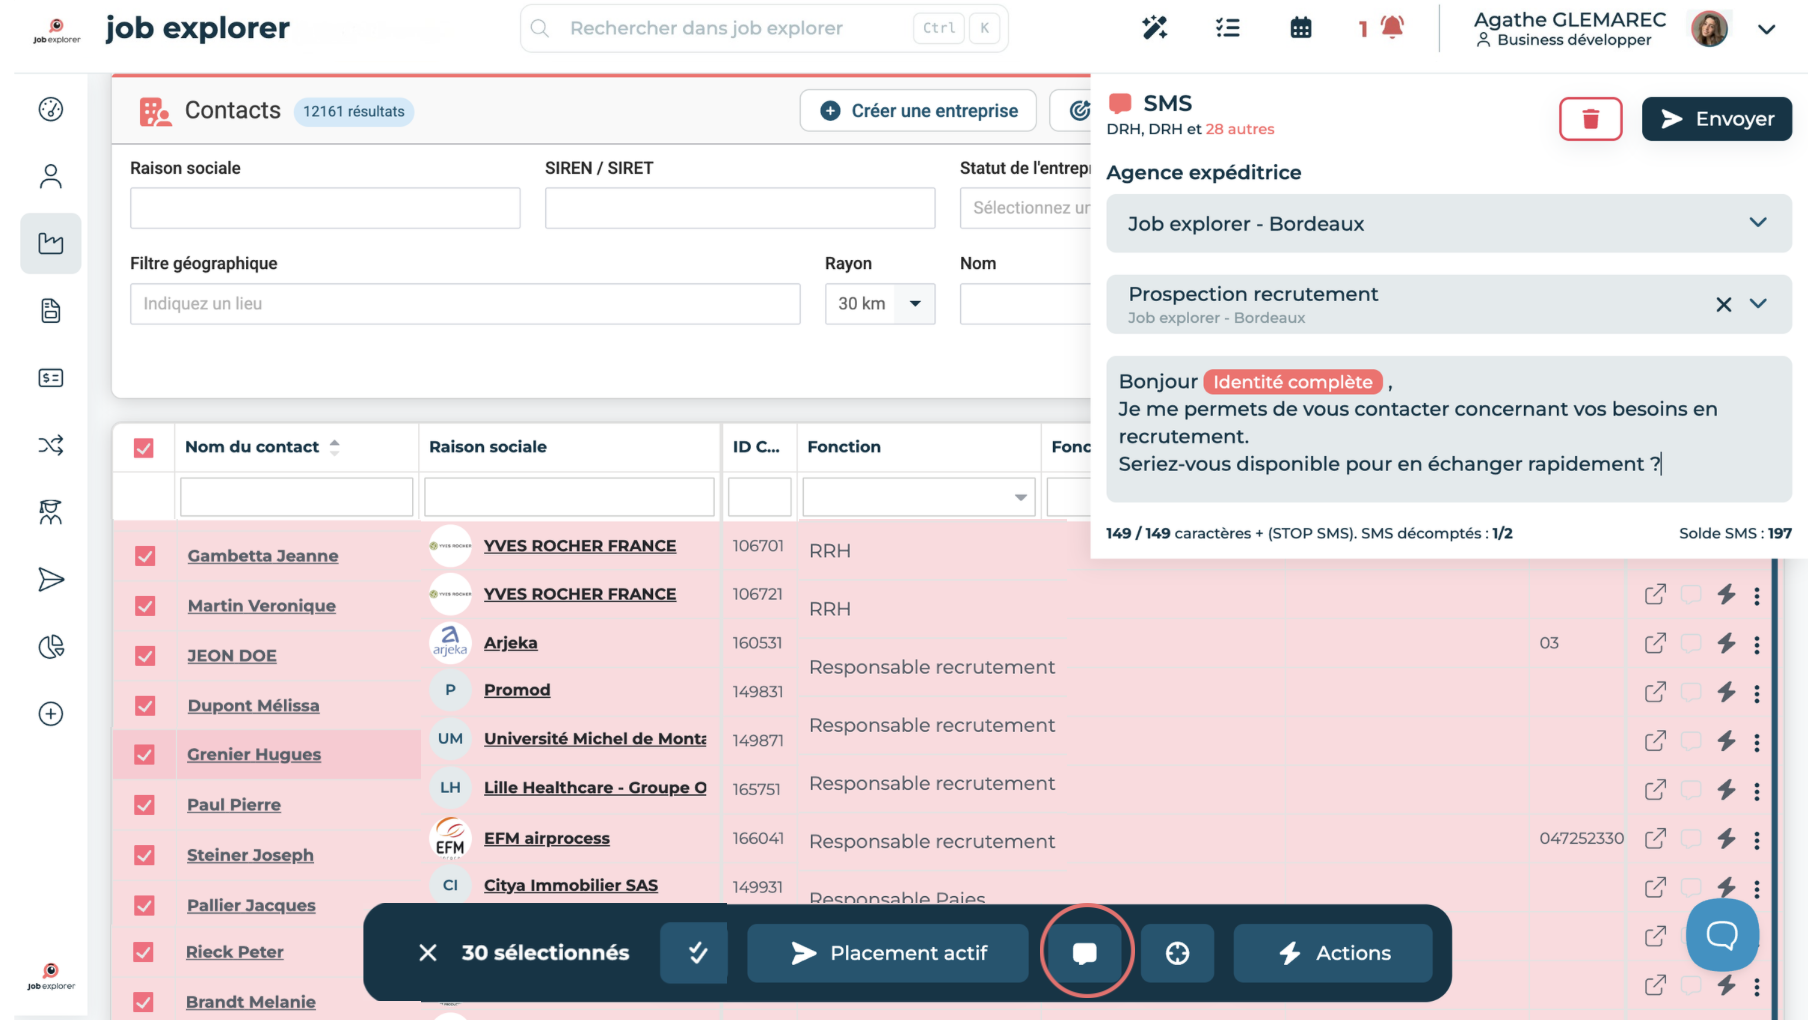Click the Identité complète tag in message

(x=1293, y=382)
